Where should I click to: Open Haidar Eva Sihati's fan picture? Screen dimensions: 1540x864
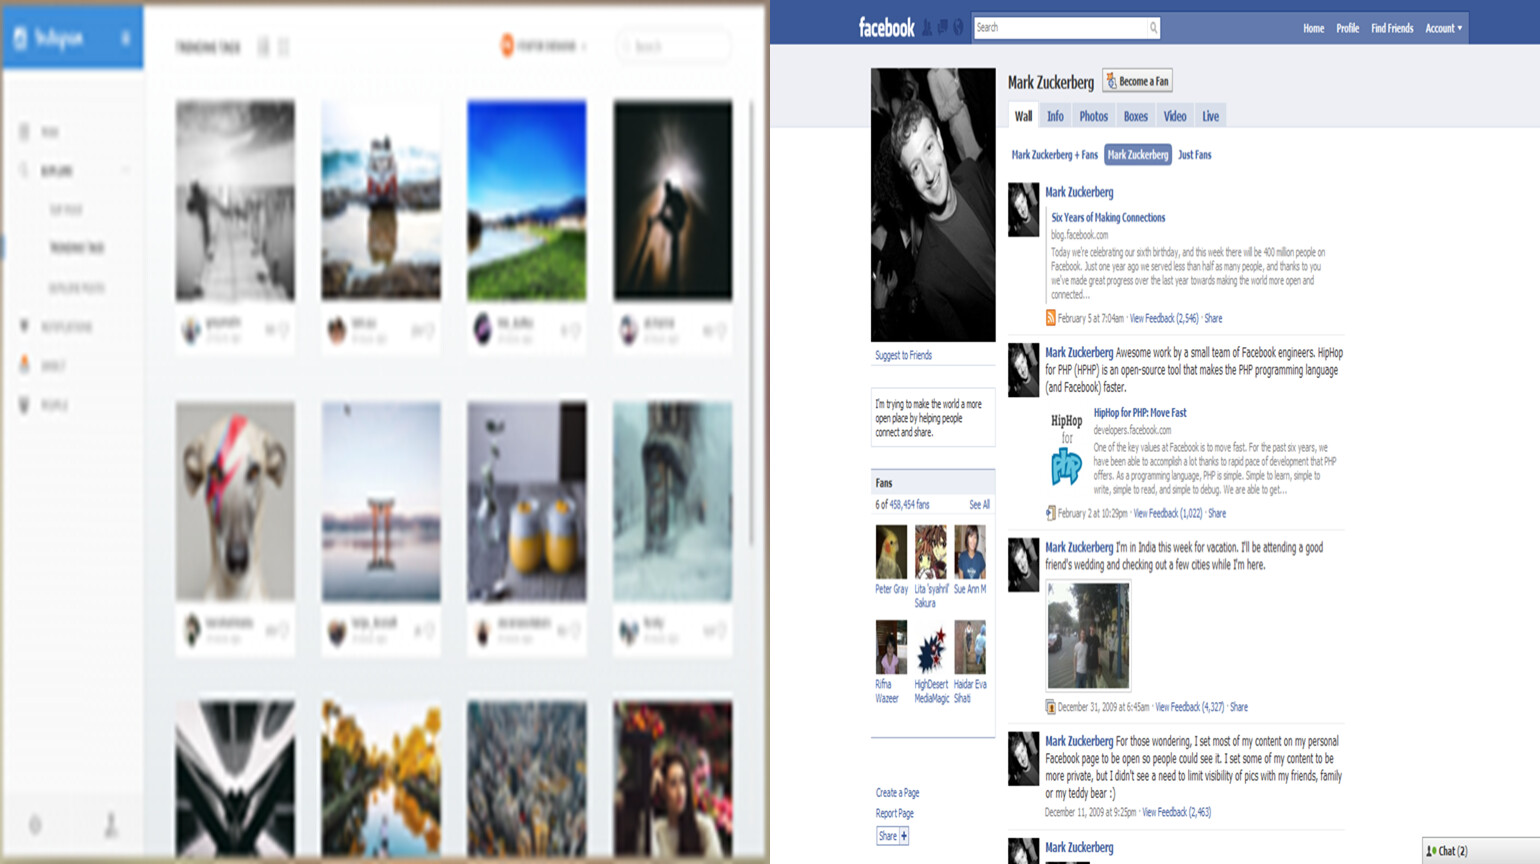pyautogui.click(x=970, y=647)
